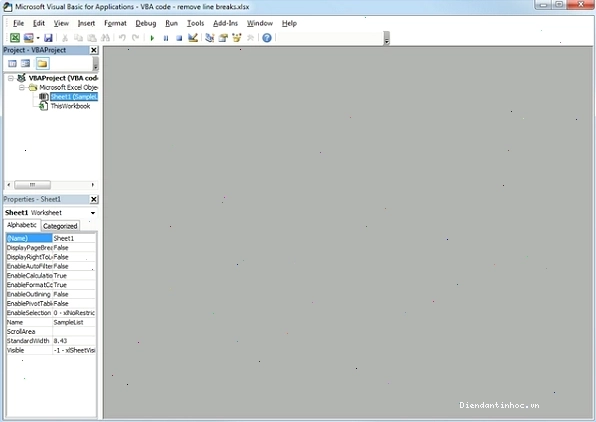
Task: Click View Code icon in Project pane
Action: click(x=12, y=63)
